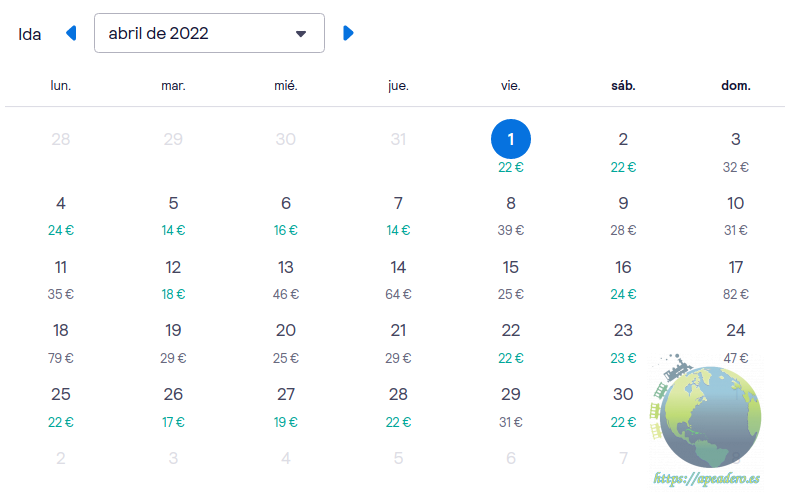
Task: Go to previous month with left arrow
Action: click(71, 33)
